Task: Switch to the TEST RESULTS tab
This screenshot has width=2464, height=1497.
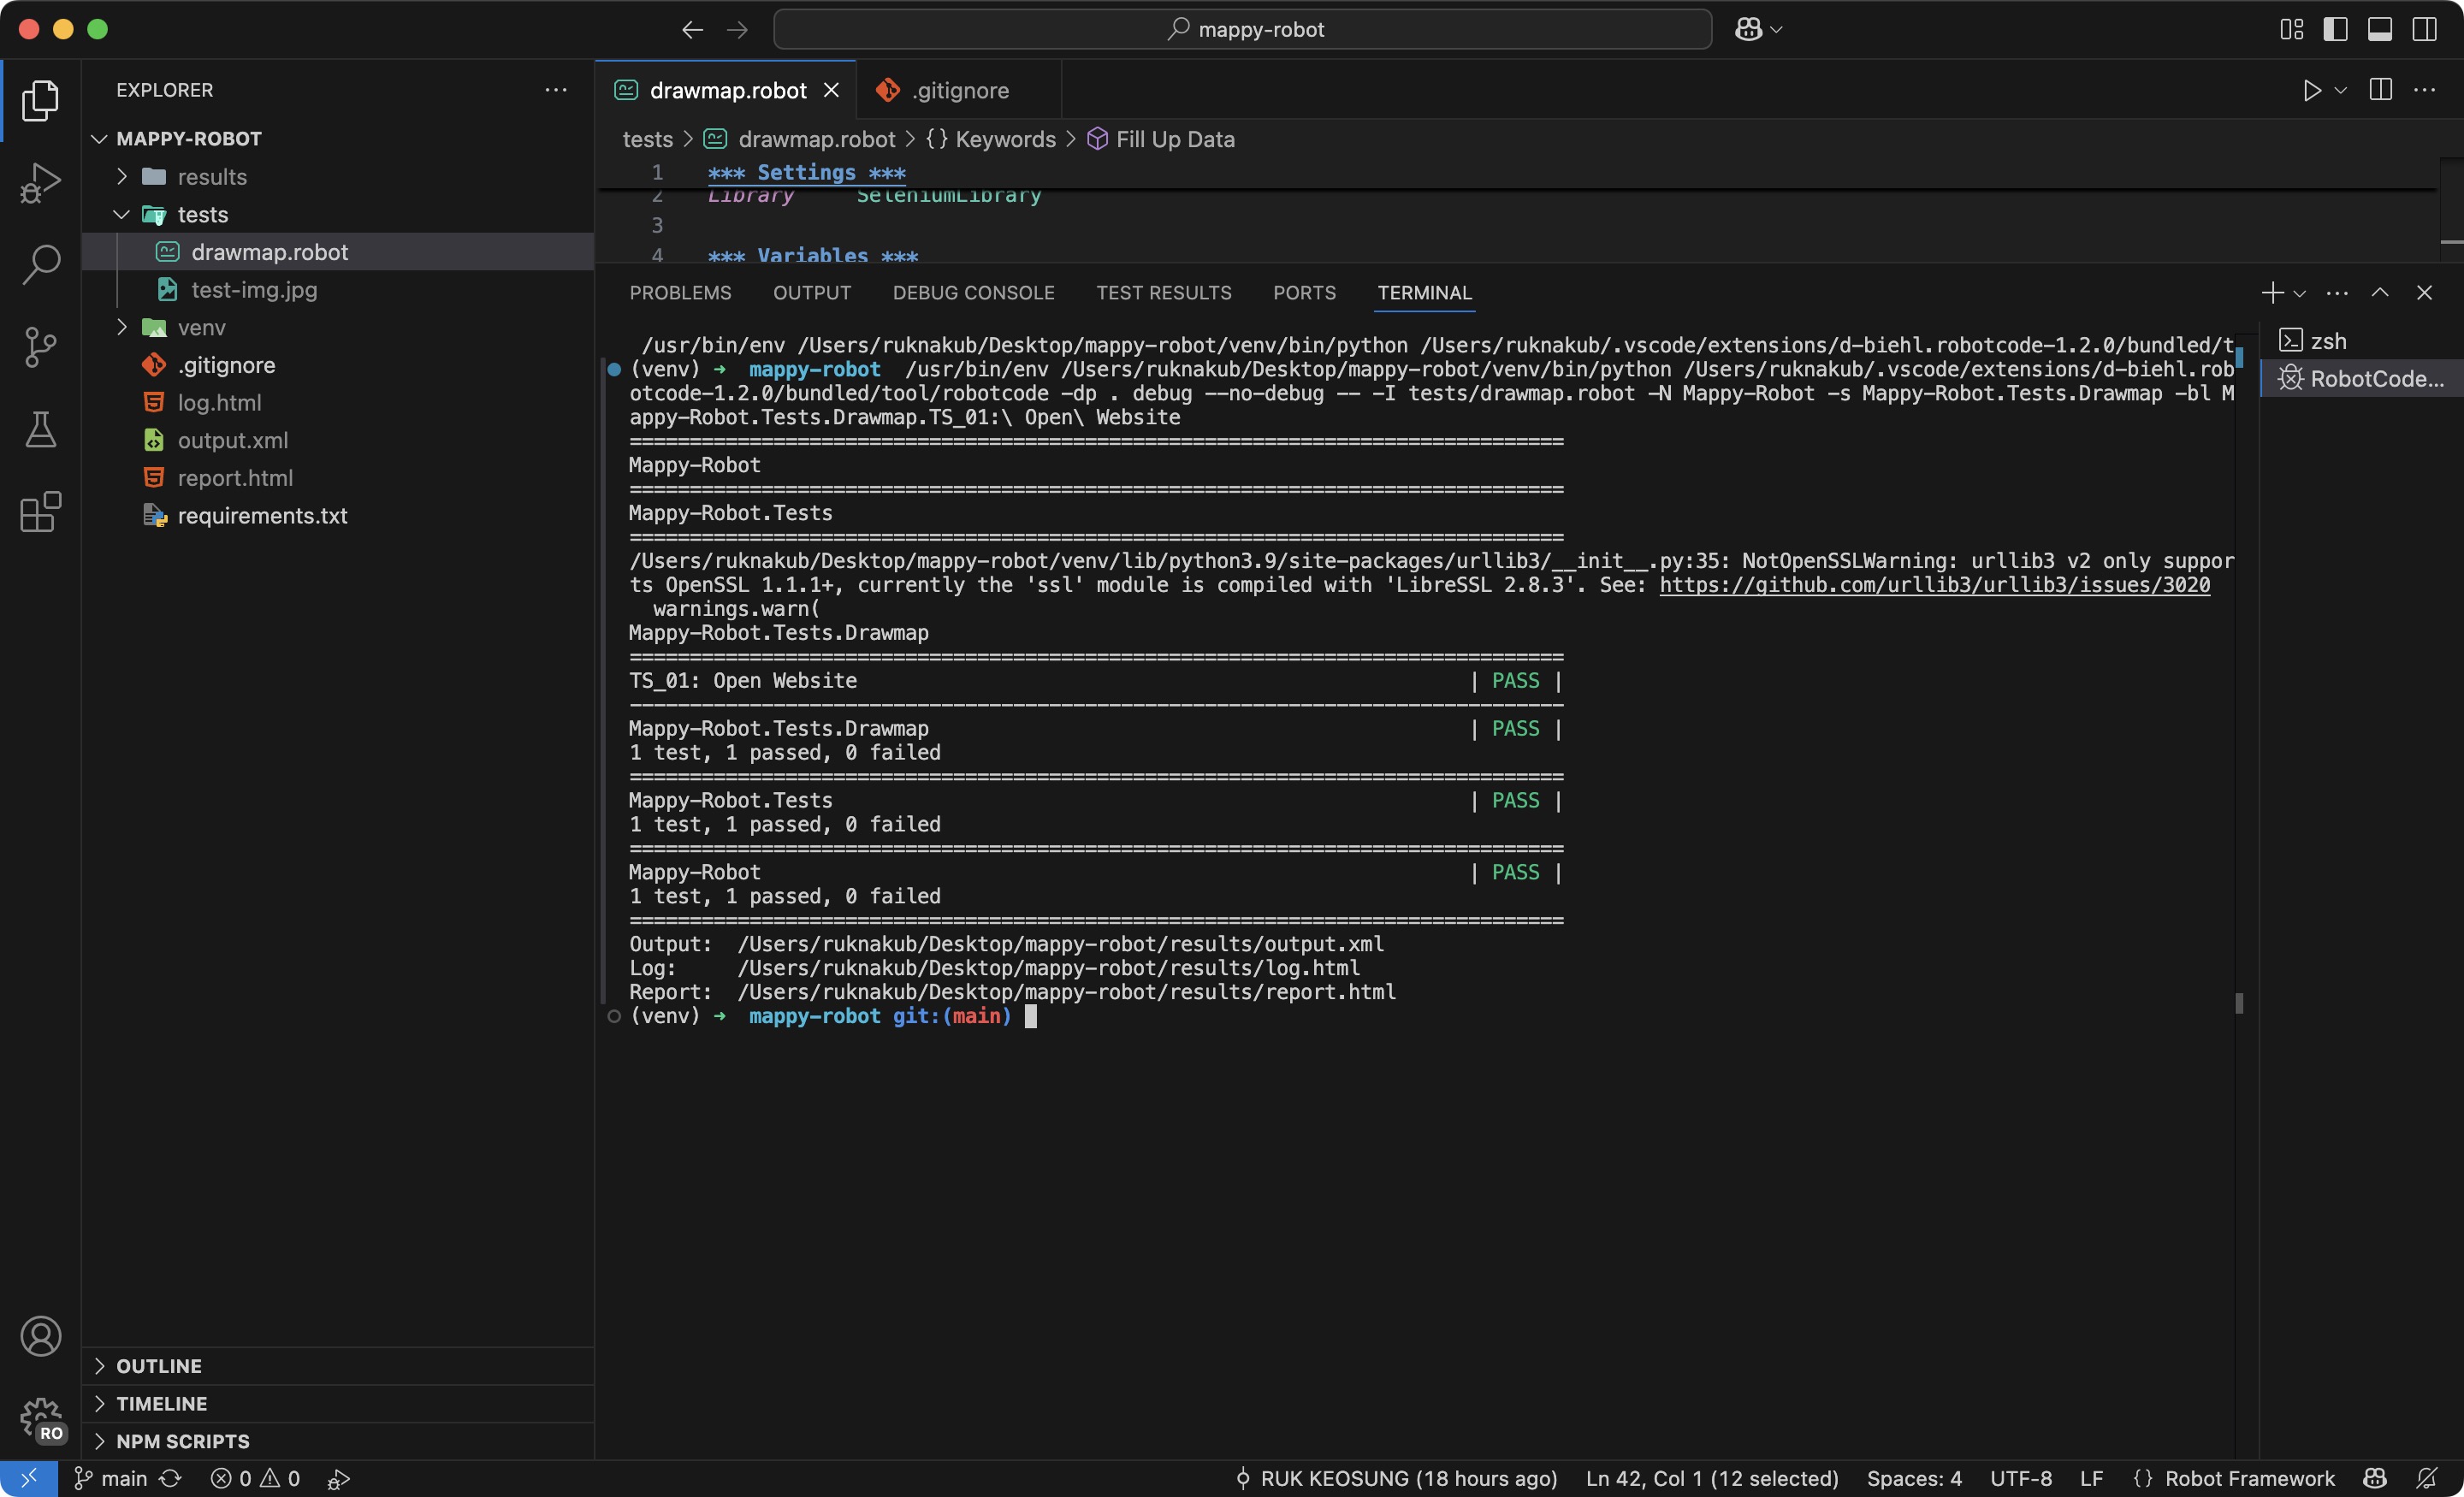Action: point(1164,293)
